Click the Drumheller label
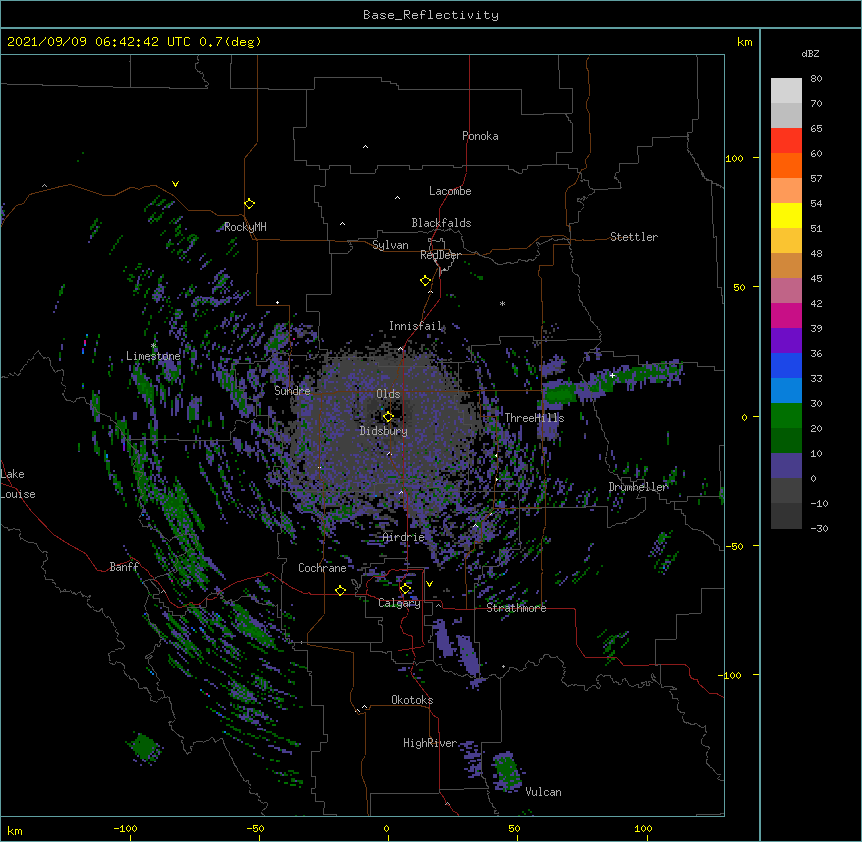 coord(638,487)
